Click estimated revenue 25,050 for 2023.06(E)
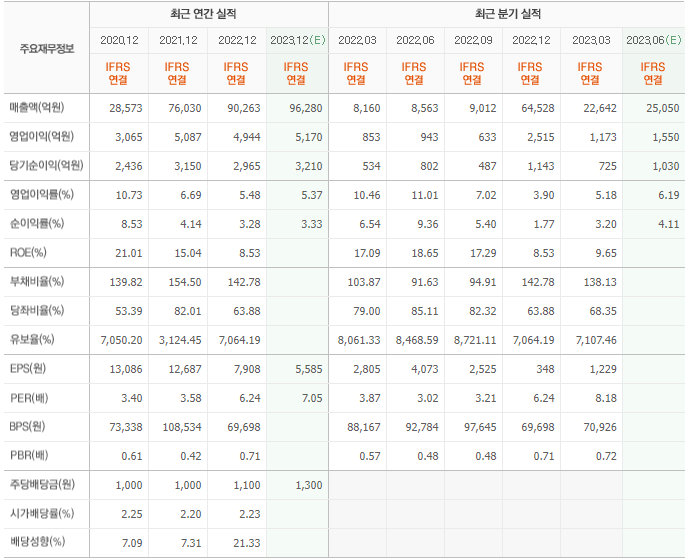The image size is (688, 560). click(x=663, y=108)
